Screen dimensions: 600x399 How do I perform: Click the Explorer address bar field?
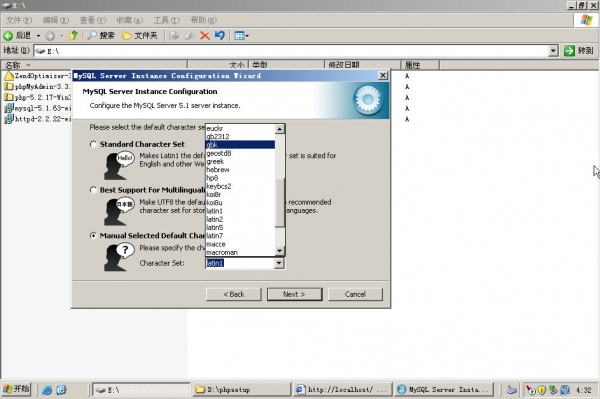(x=291, y=51)
